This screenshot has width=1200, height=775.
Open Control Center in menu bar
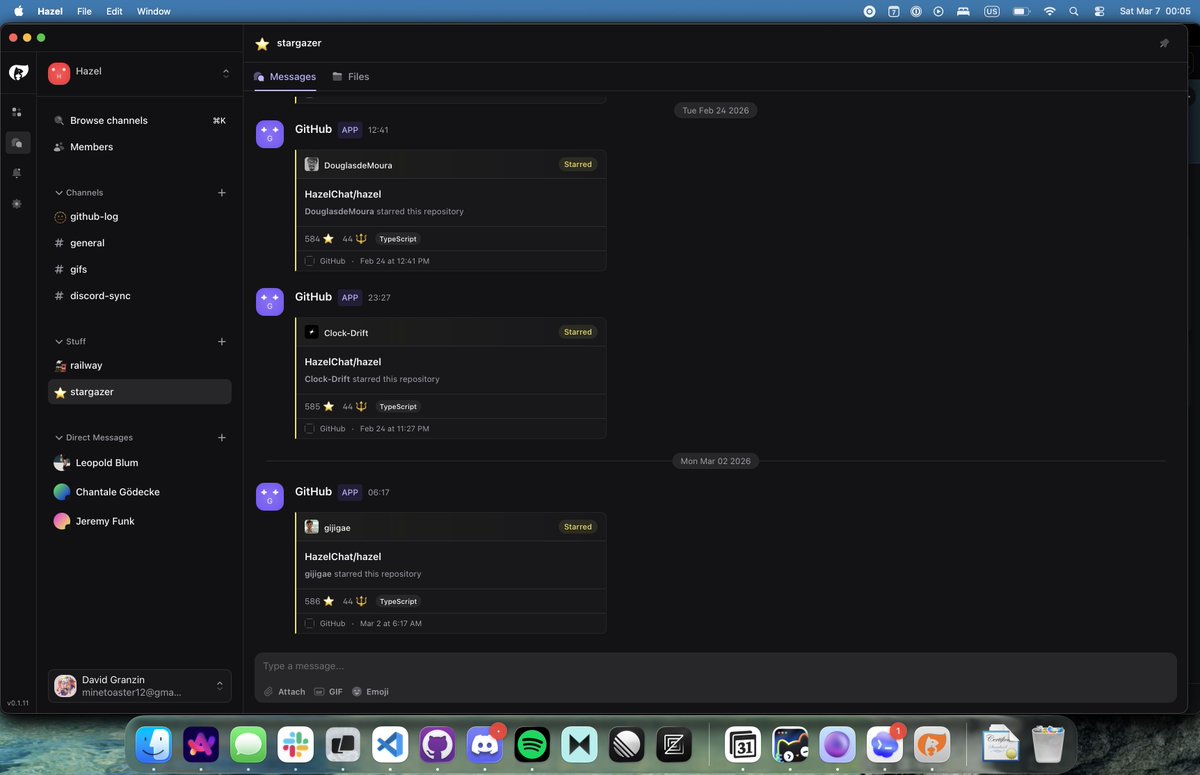click(1099, 11)
